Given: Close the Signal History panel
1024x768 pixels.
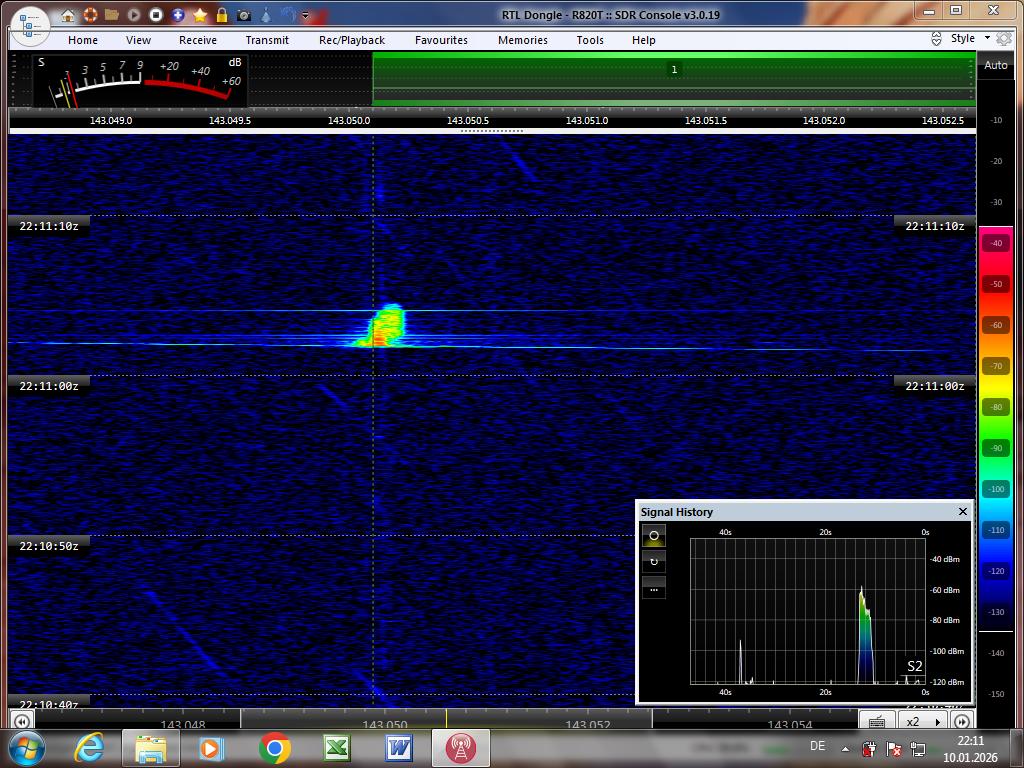Looking at the screenshot, I should point(963,511).
